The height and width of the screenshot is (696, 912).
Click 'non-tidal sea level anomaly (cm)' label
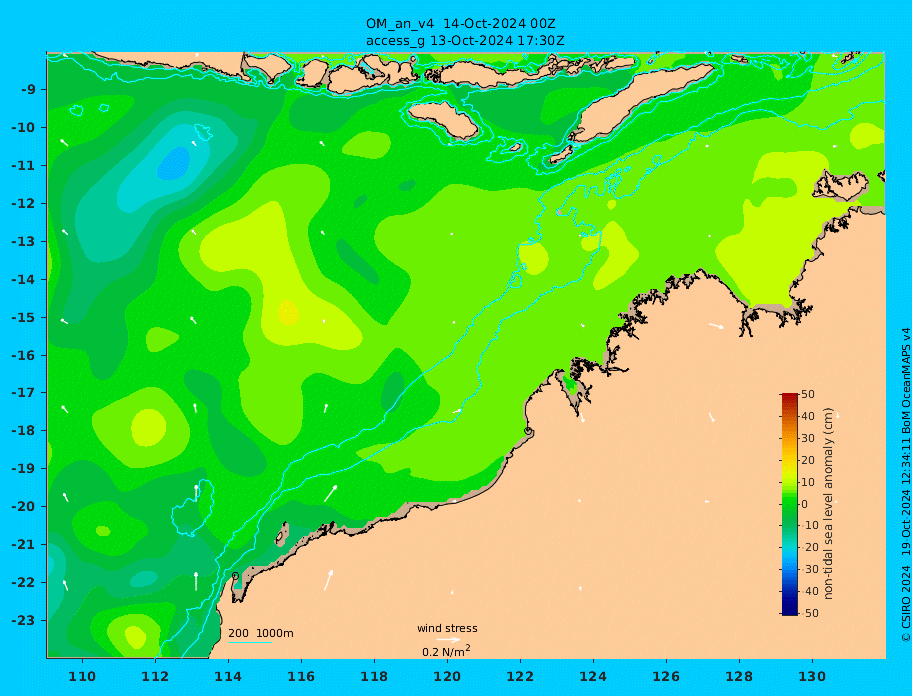pos(828,504)
